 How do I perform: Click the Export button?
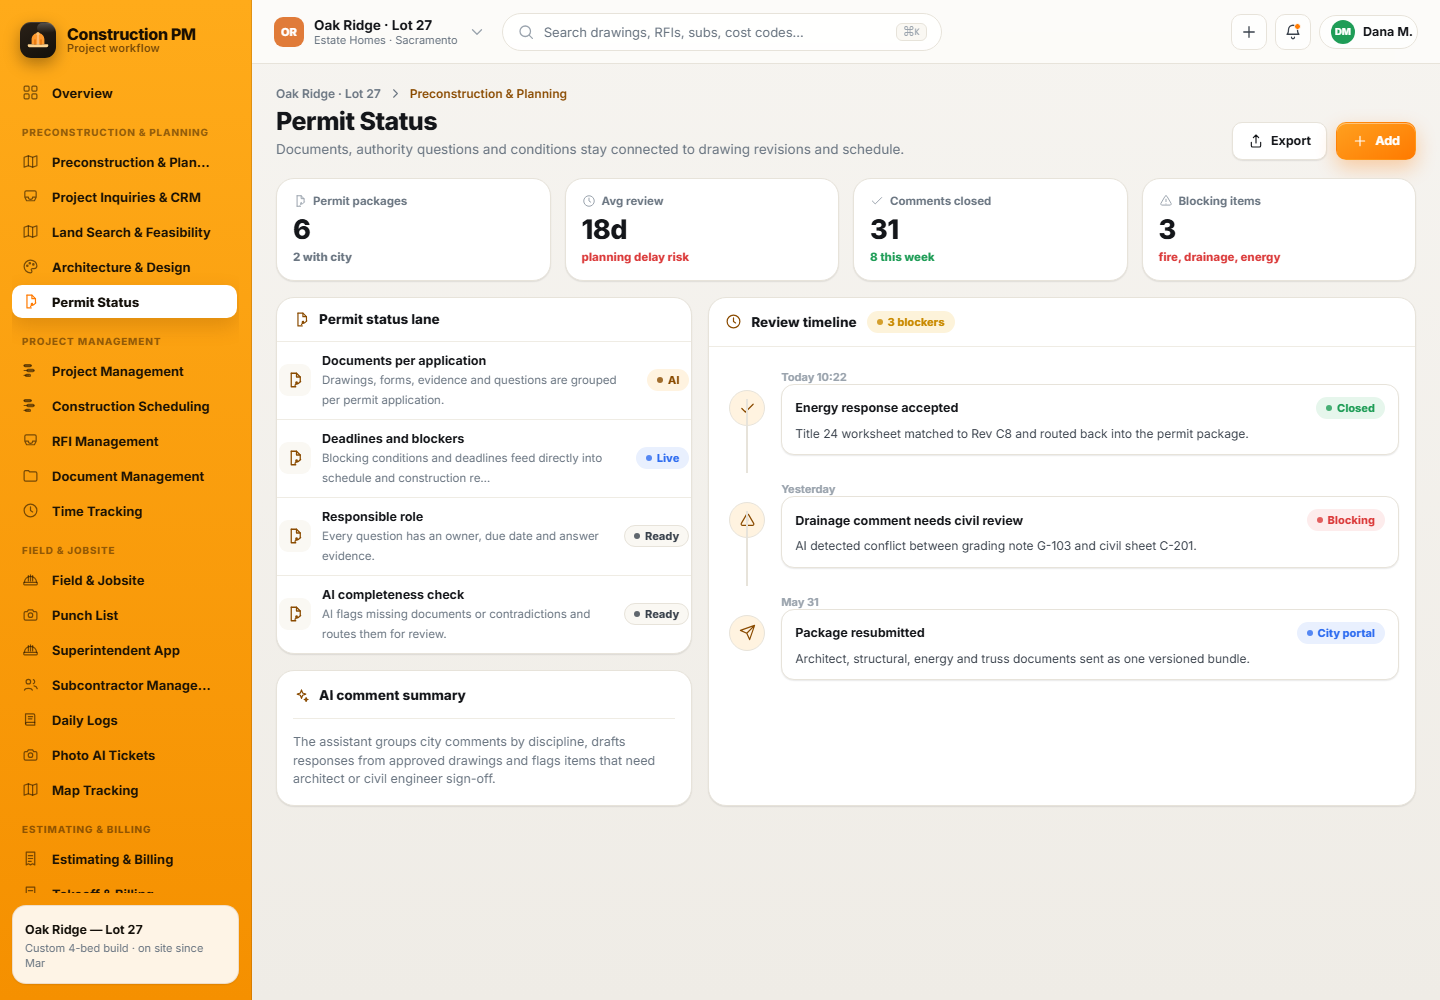[1279, 141]
